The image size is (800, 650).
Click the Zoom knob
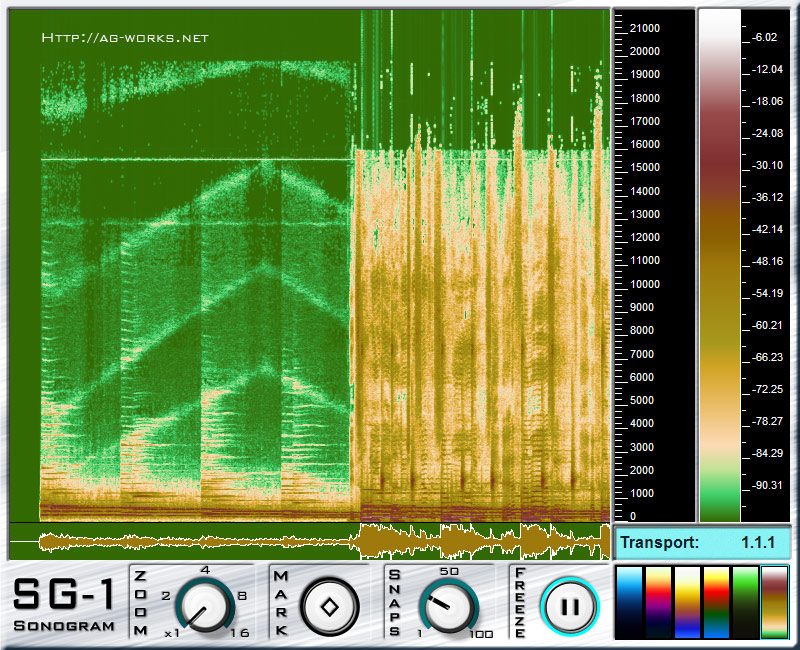pos(204,606)
